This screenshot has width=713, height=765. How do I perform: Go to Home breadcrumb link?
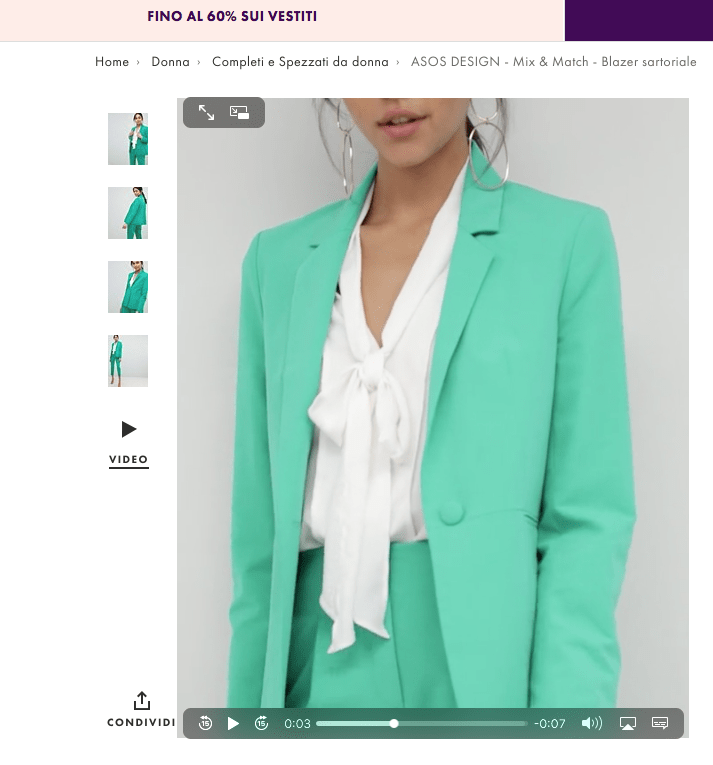[112, 62]
